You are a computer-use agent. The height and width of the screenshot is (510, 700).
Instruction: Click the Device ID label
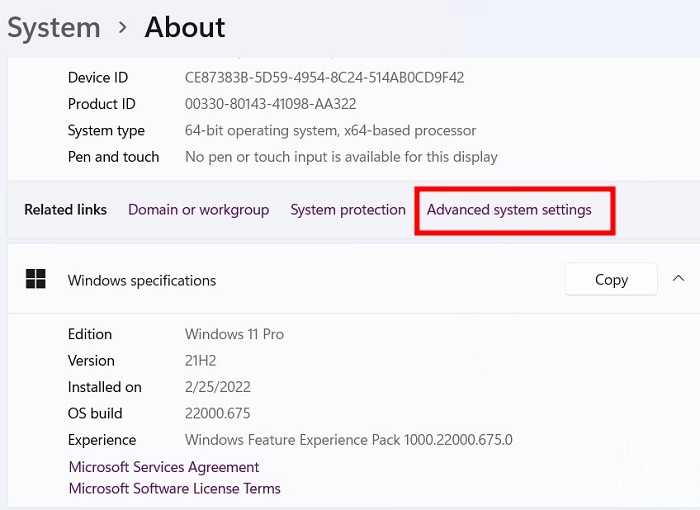click(98, 78)
